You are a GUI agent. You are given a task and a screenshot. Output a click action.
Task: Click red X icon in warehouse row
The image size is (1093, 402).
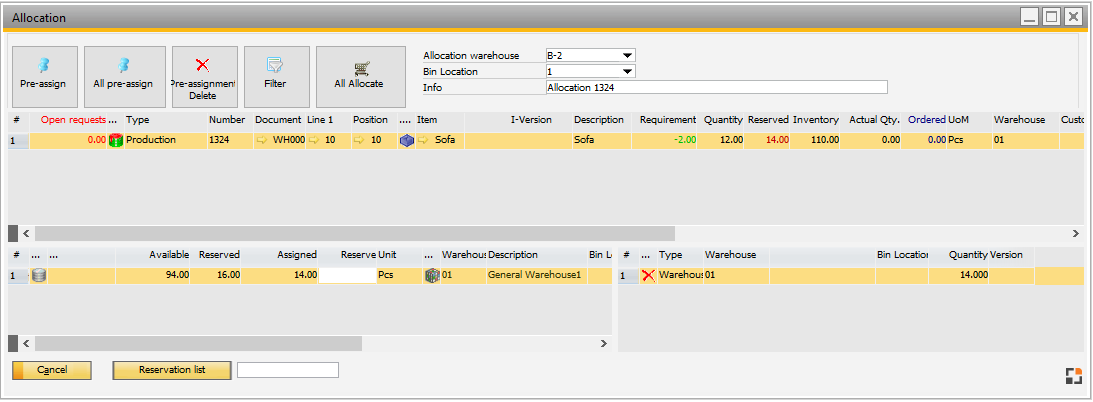coord(648,275)
